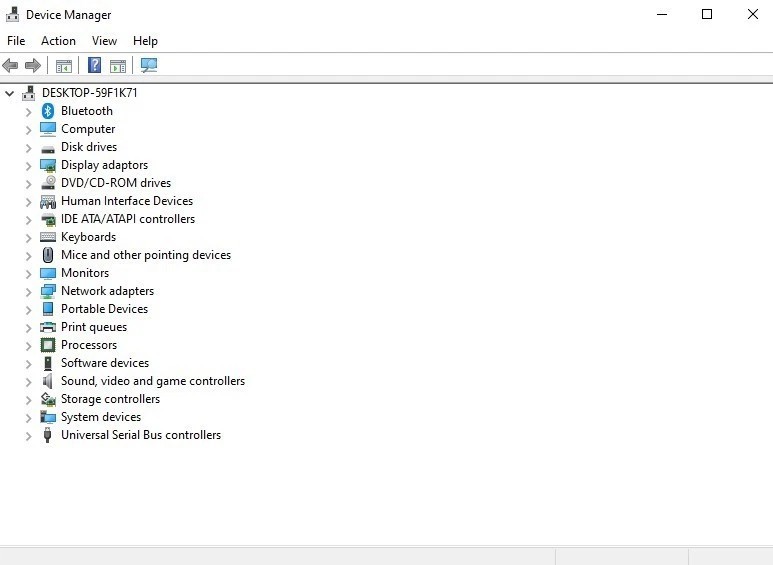The image size is (773, 565).
Task: Expand the Bluetooth category
Action: click(x=28, y=112)
